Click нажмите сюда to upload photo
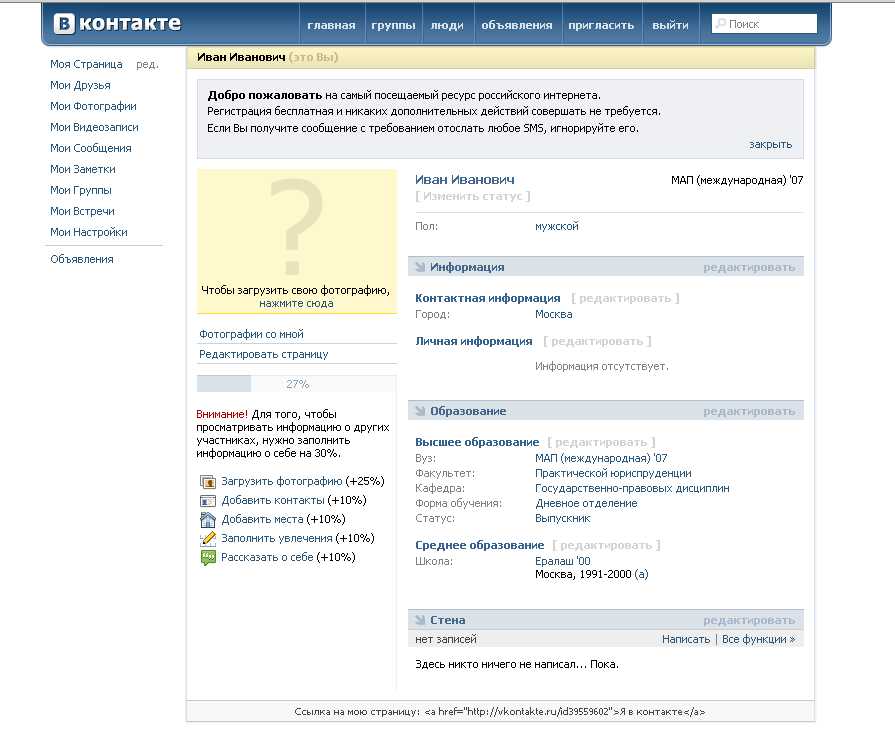 [x=296, y=304]
